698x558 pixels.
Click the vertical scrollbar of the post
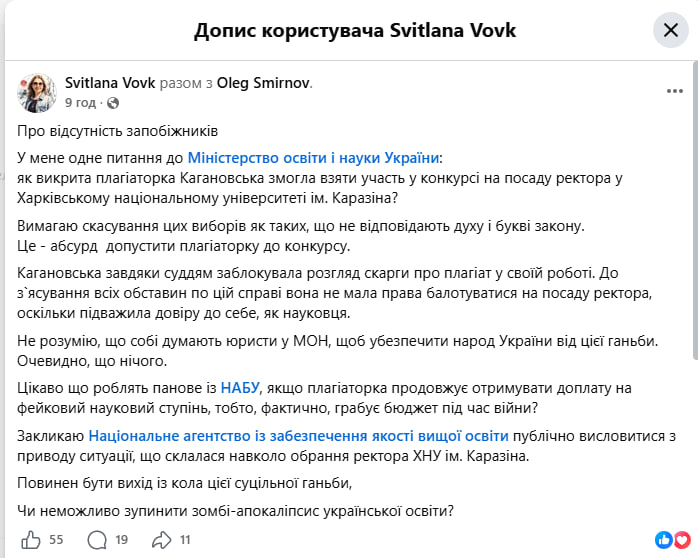695,211
